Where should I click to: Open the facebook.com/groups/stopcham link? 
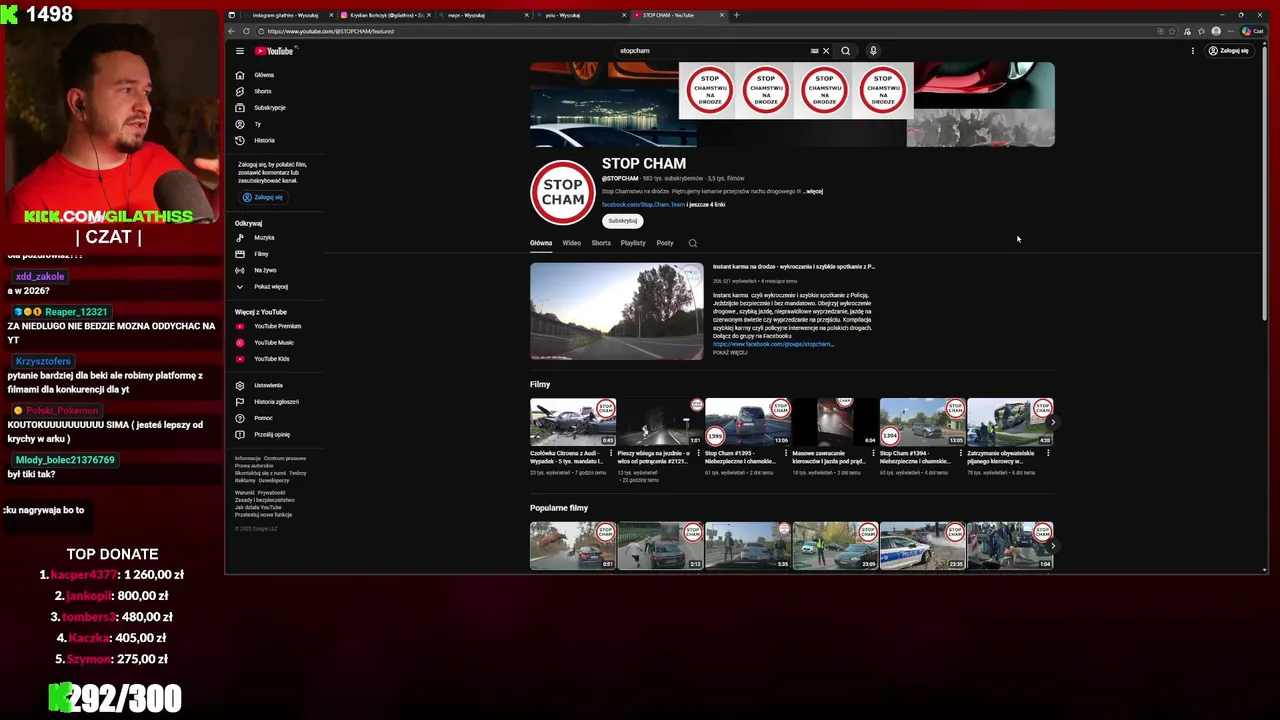coord(773,344)
